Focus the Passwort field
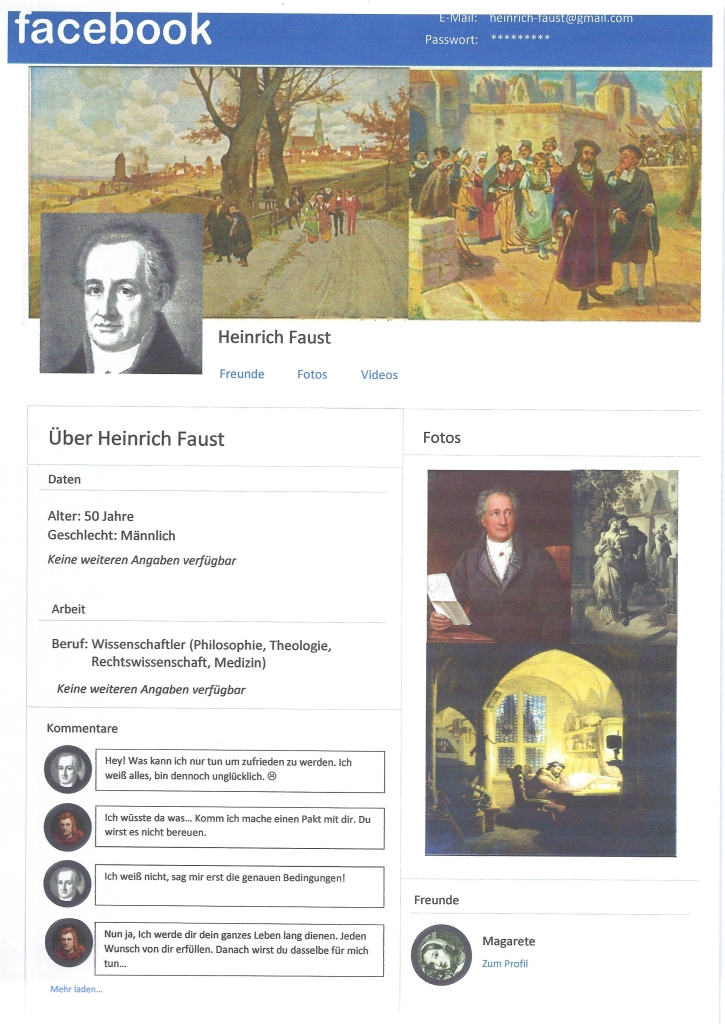 pos(521,39)
